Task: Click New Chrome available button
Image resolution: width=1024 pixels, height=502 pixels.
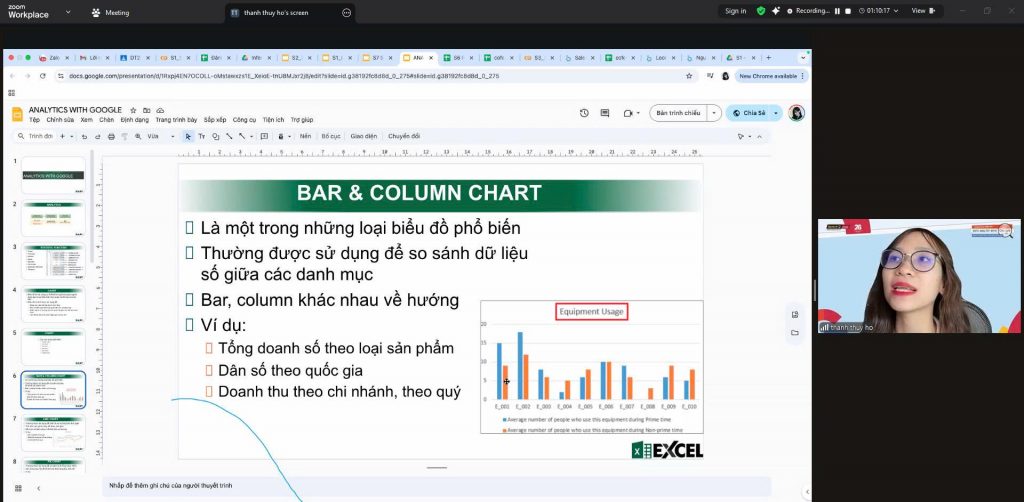Action: 771,76
